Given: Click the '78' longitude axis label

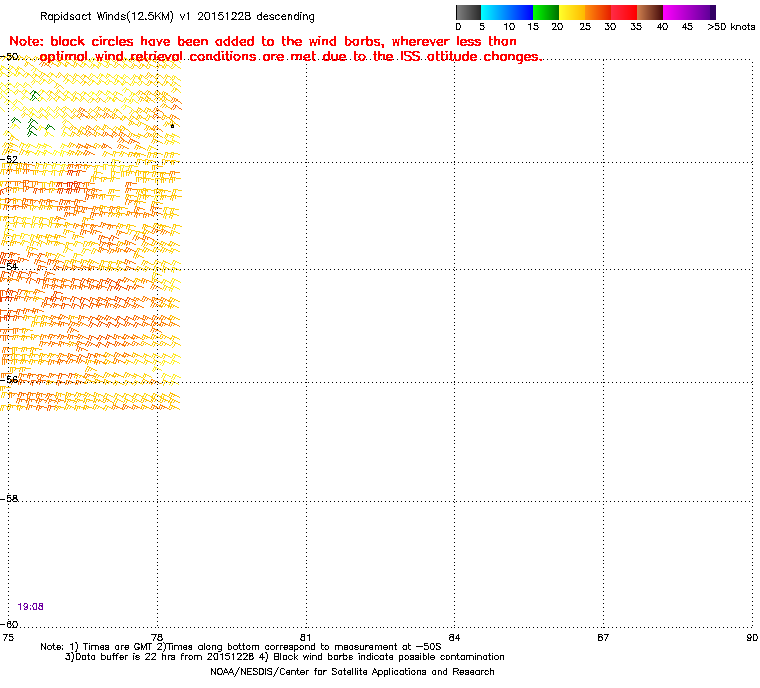Looking at the screenshot, I should point(157,637).
